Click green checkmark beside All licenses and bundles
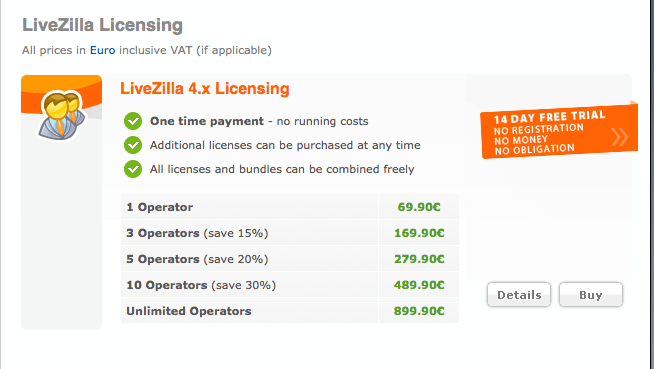 (x=133, y=169)
